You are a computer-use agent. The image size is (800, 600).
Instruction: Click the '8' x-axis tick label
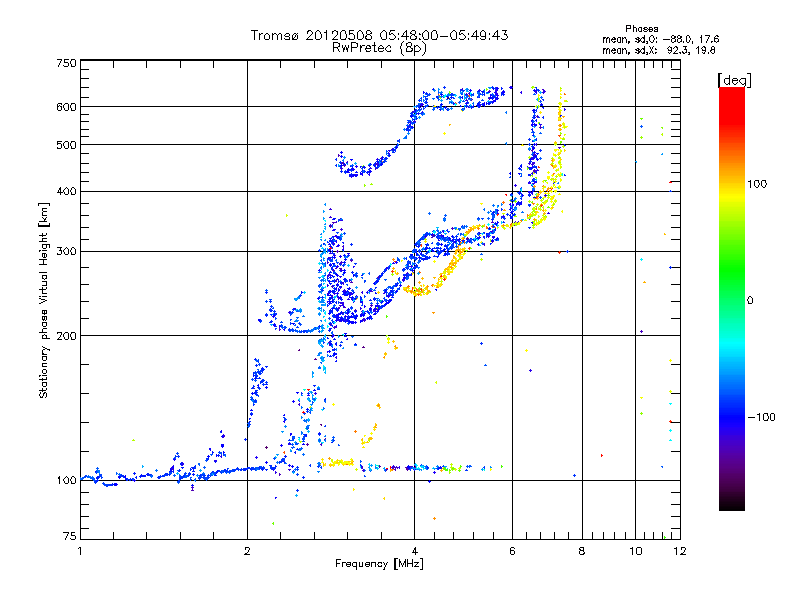coord(582,551)
